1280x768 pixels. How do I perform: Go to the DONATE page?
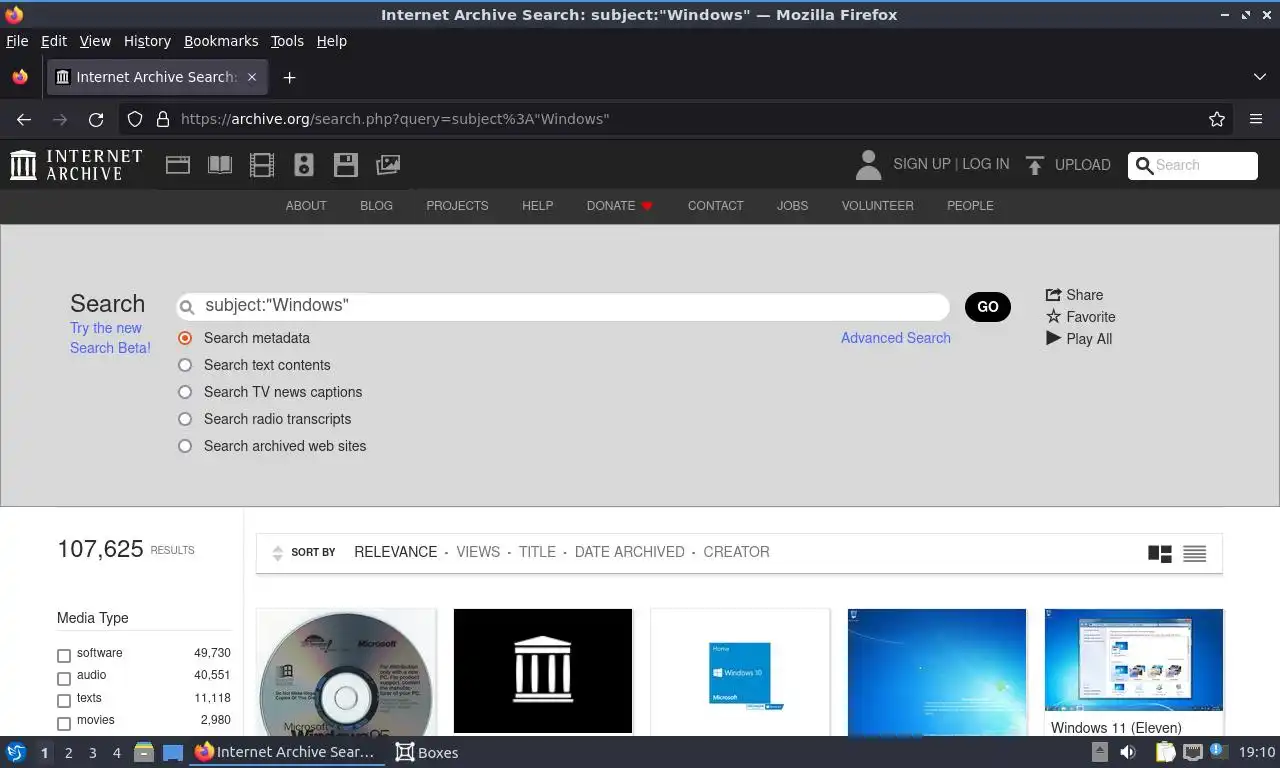tap(619, 206)
